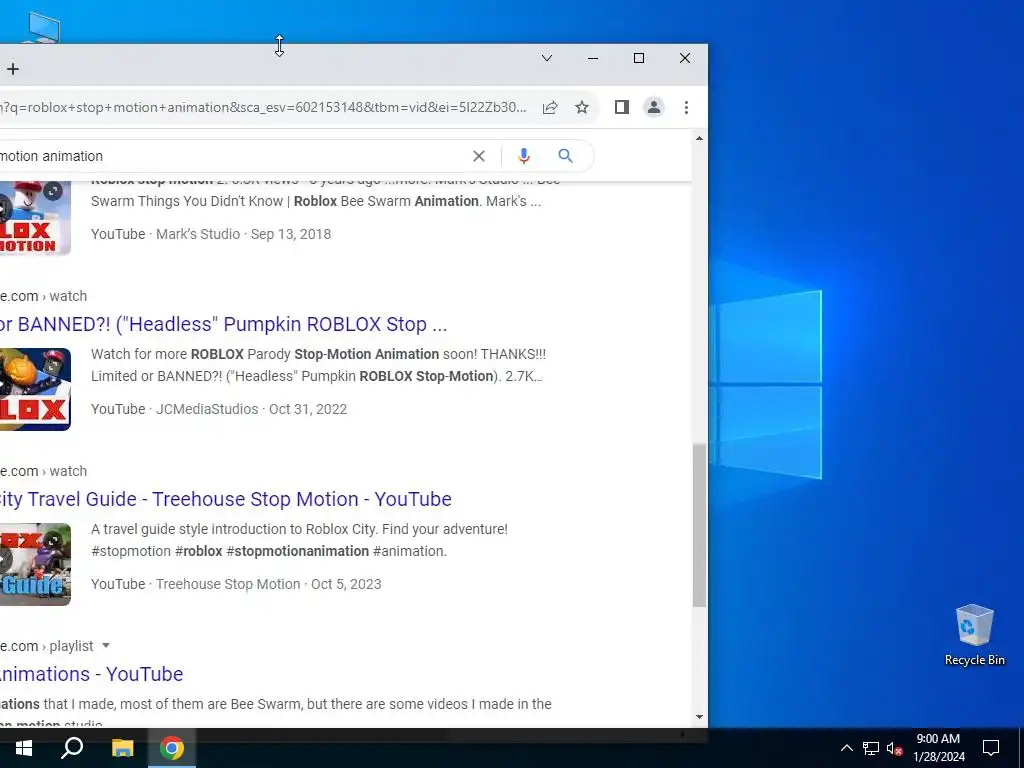Screen dimensions: 1024x768
Task: Run search with magnifier icon
Action: click(x=566, y=155)
